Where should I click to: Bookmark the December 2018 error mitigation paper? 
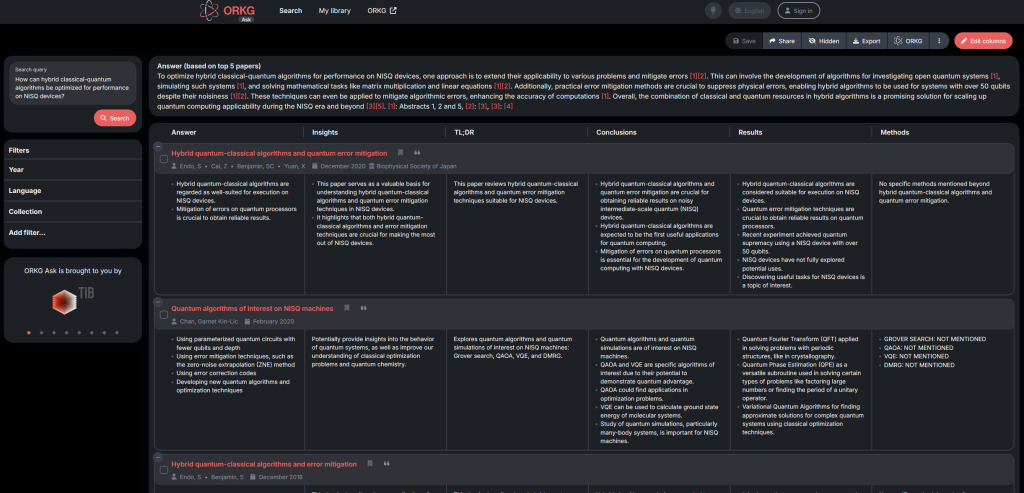[370, 464]
